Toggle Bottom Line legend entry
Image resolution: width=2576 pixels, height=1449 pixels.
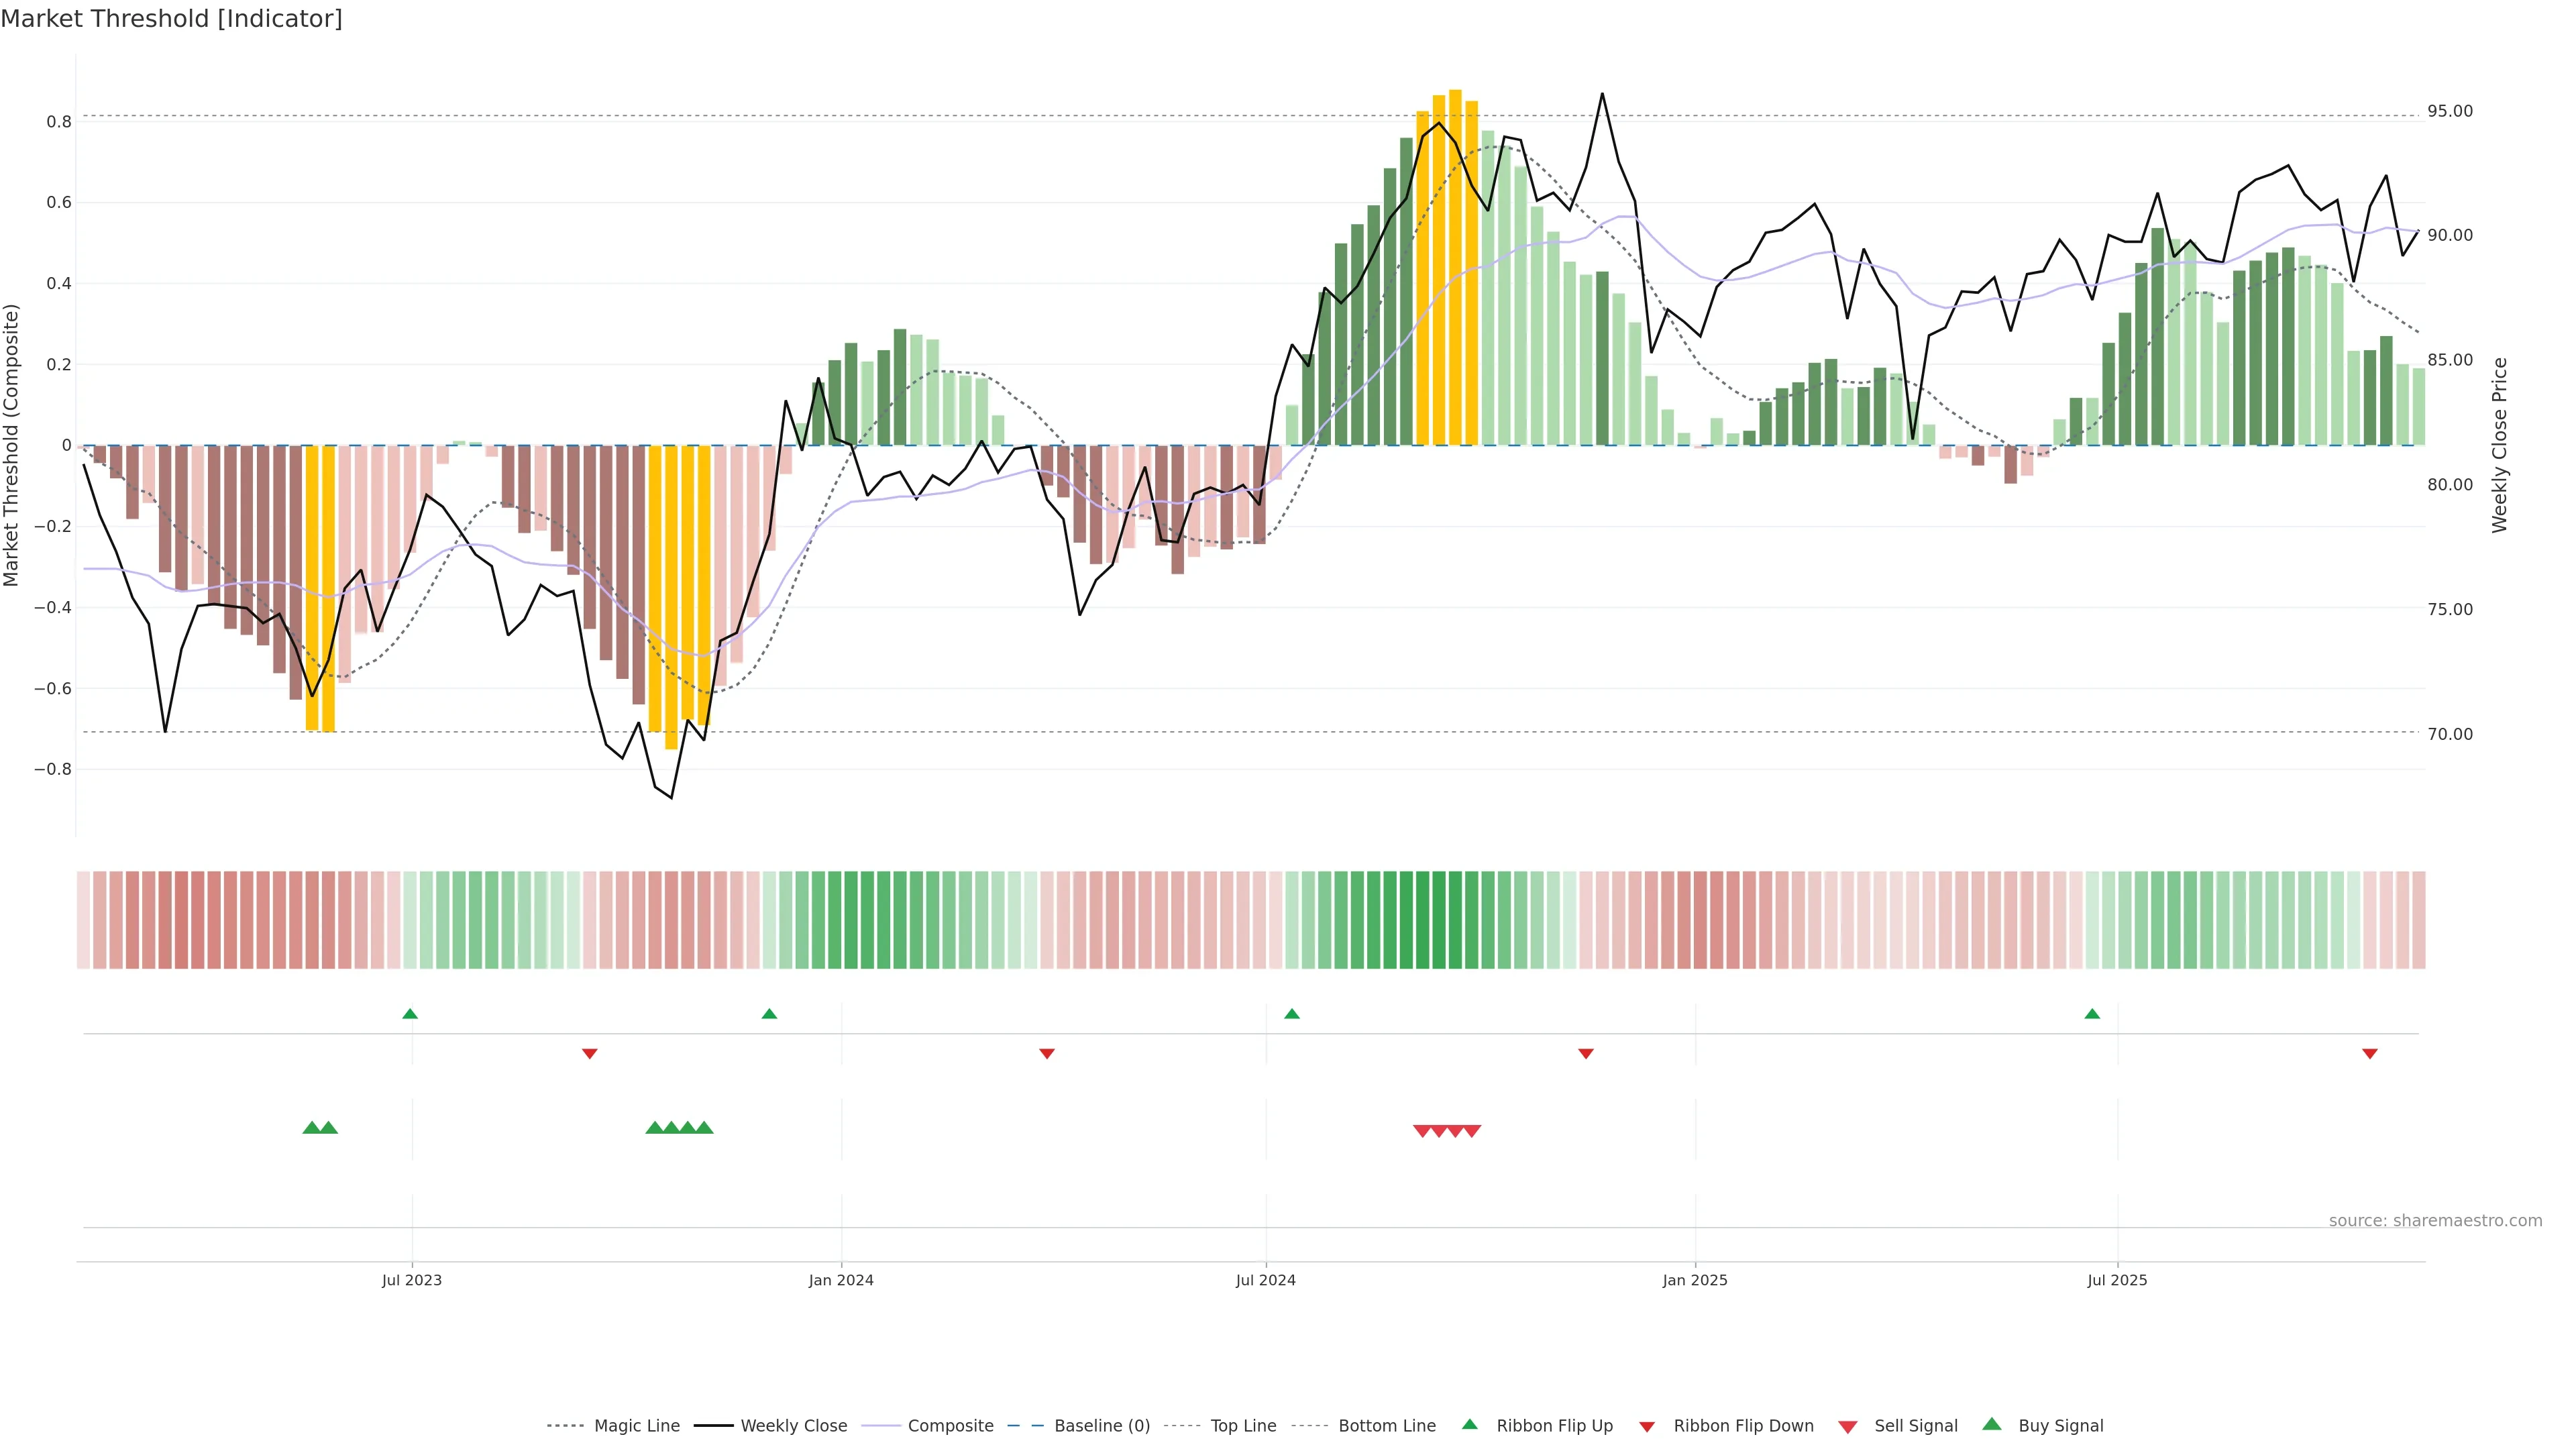tap(1386, 1426)
